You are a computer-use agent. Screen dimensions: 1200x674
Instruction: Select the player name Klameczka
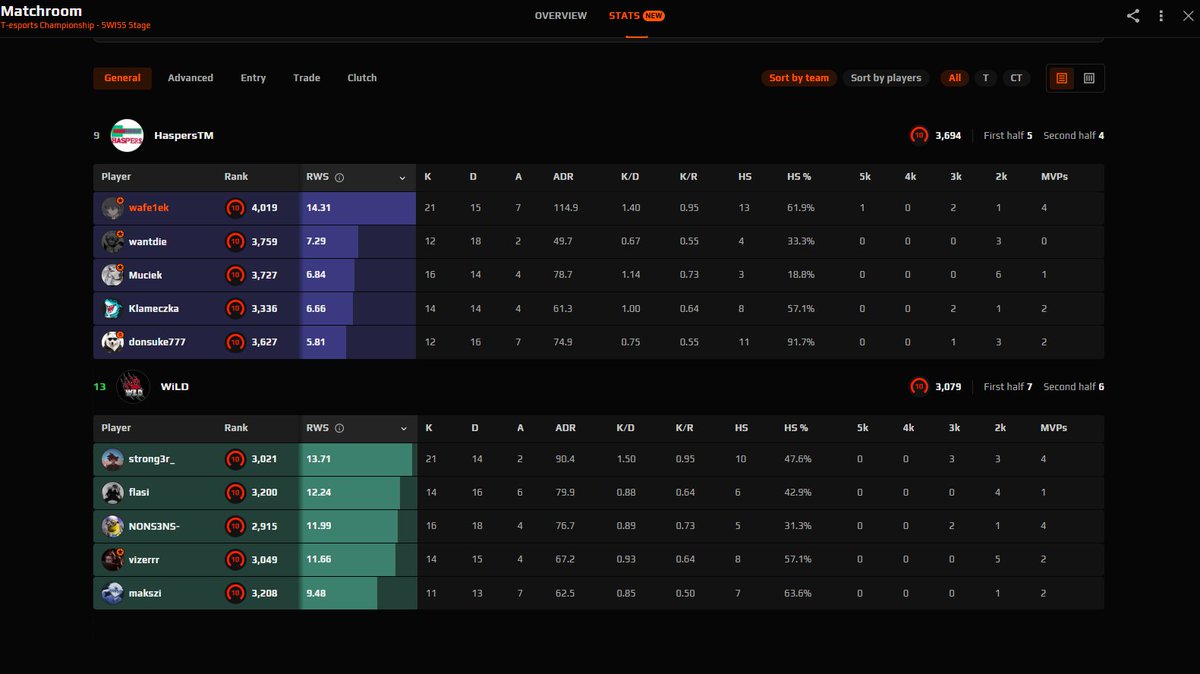point(154,308)
